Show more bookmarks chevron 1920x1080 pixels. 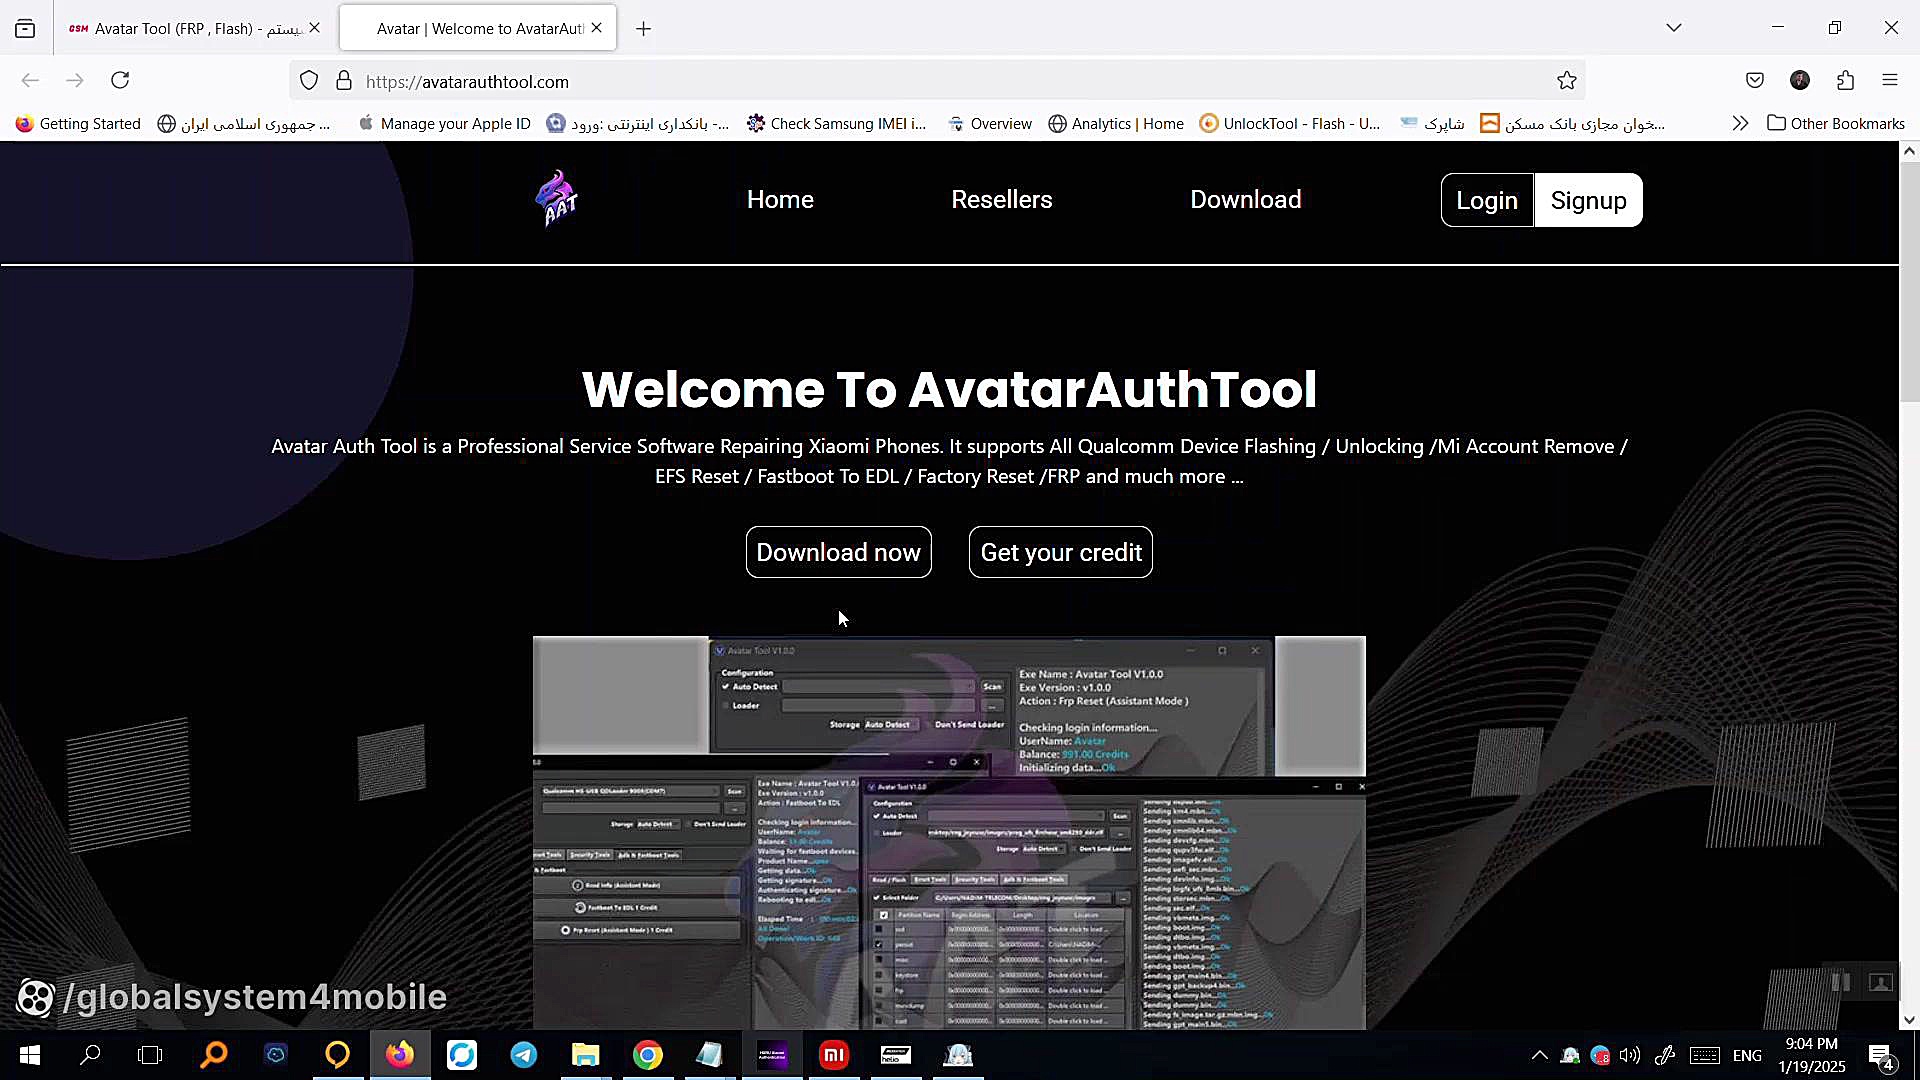tap(1740, 123)
